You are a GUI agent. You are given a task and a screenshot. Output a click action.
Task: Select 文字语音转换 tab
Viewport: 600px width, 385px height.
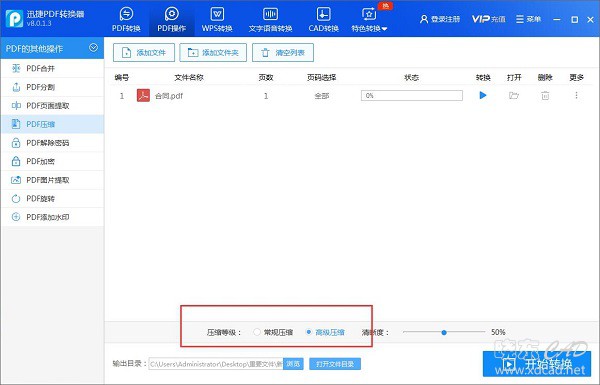pyautogui.click(x=270, y=19)
